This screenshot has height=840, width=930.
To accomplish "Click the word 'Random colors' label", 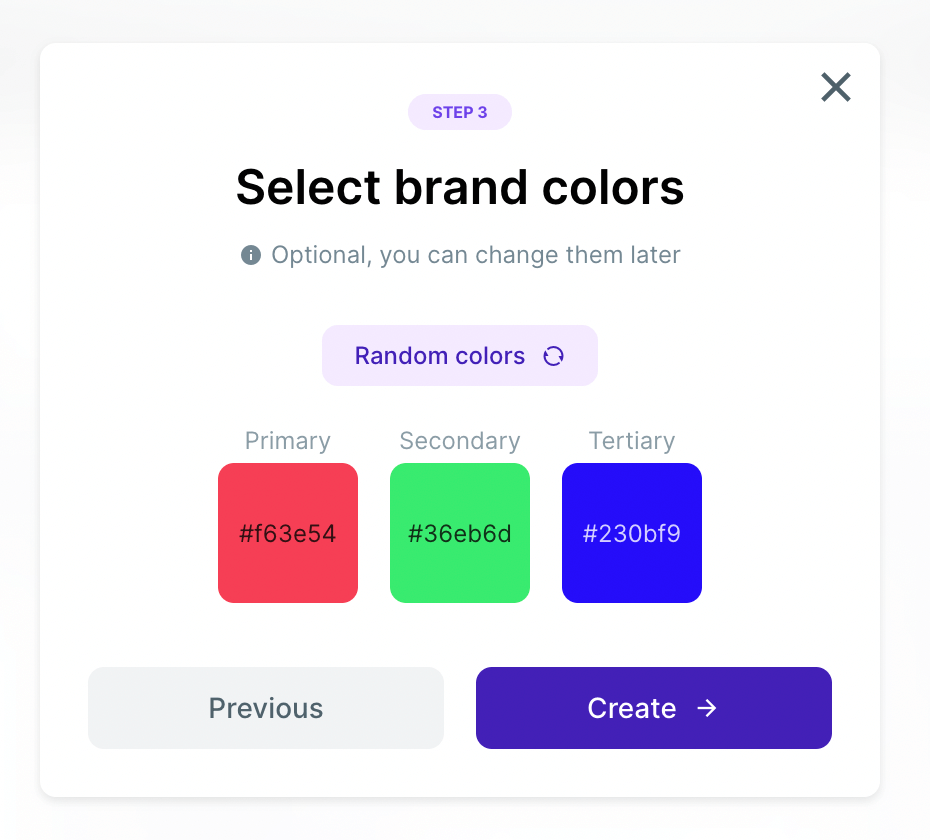I will pos(440,356).
